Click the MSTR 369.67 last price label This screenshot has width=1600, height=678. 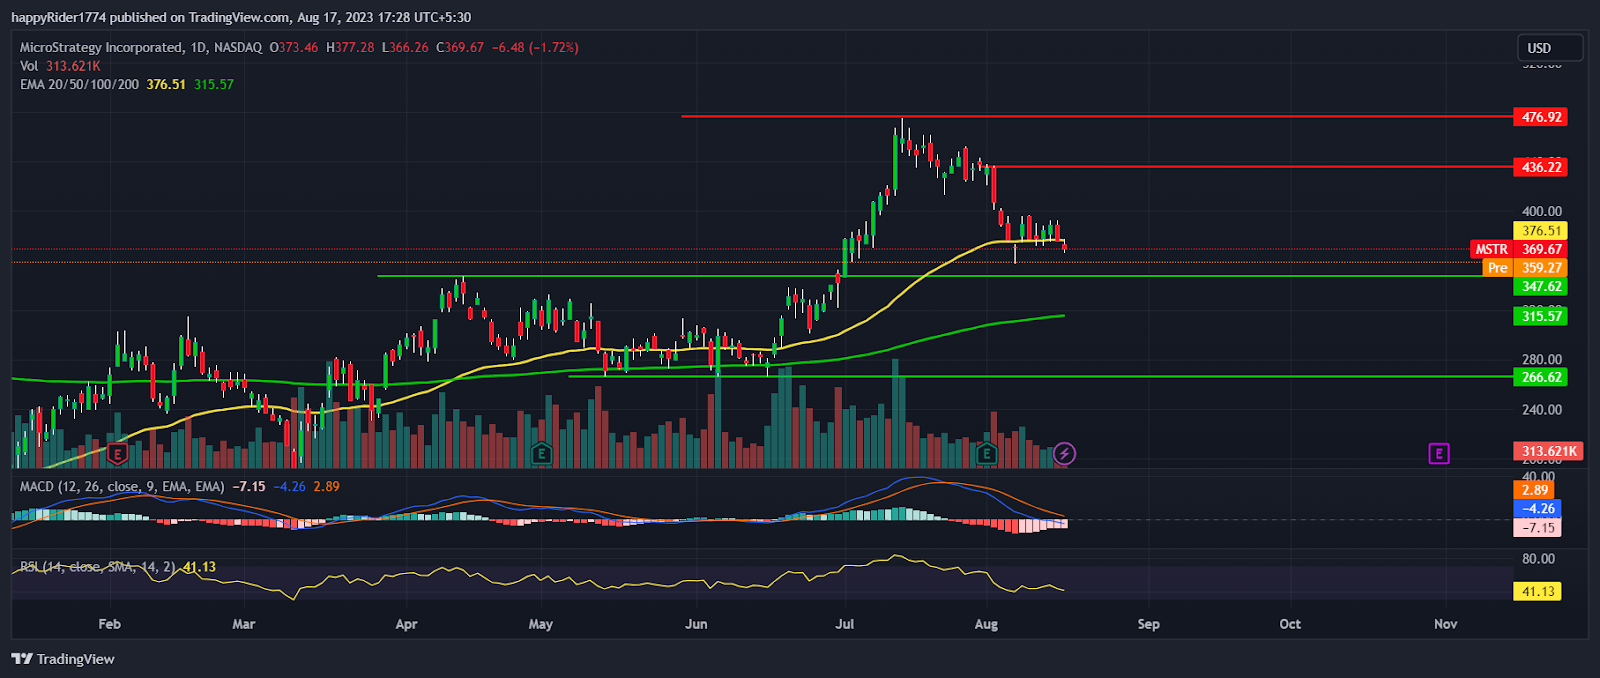1519,249
